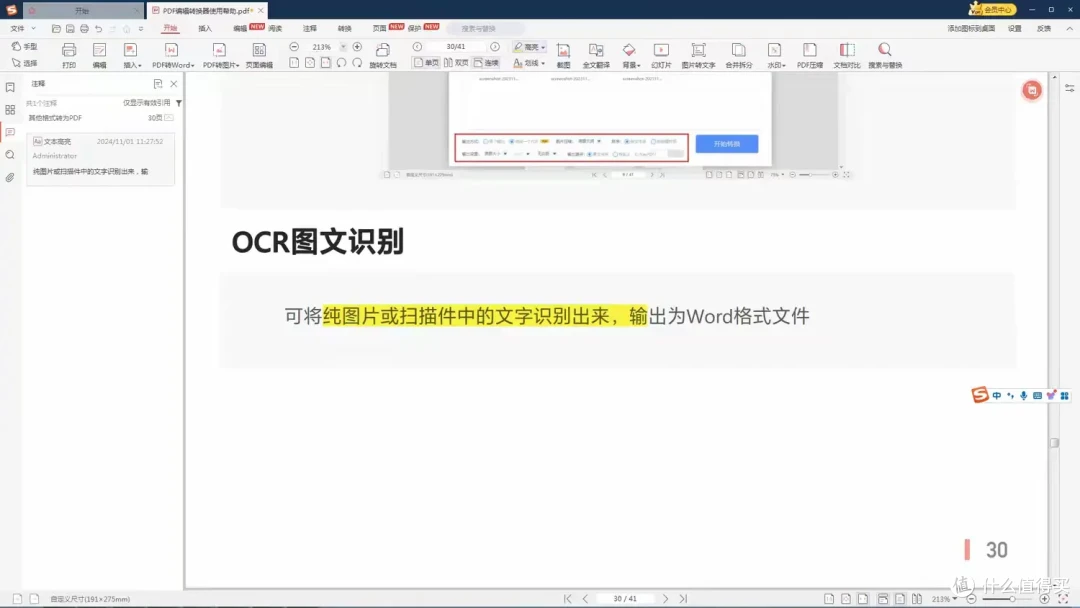Screen dimensions: 1080x608
Task: Open the Underline (划线) dropdown
Action: tap(543, 63)
